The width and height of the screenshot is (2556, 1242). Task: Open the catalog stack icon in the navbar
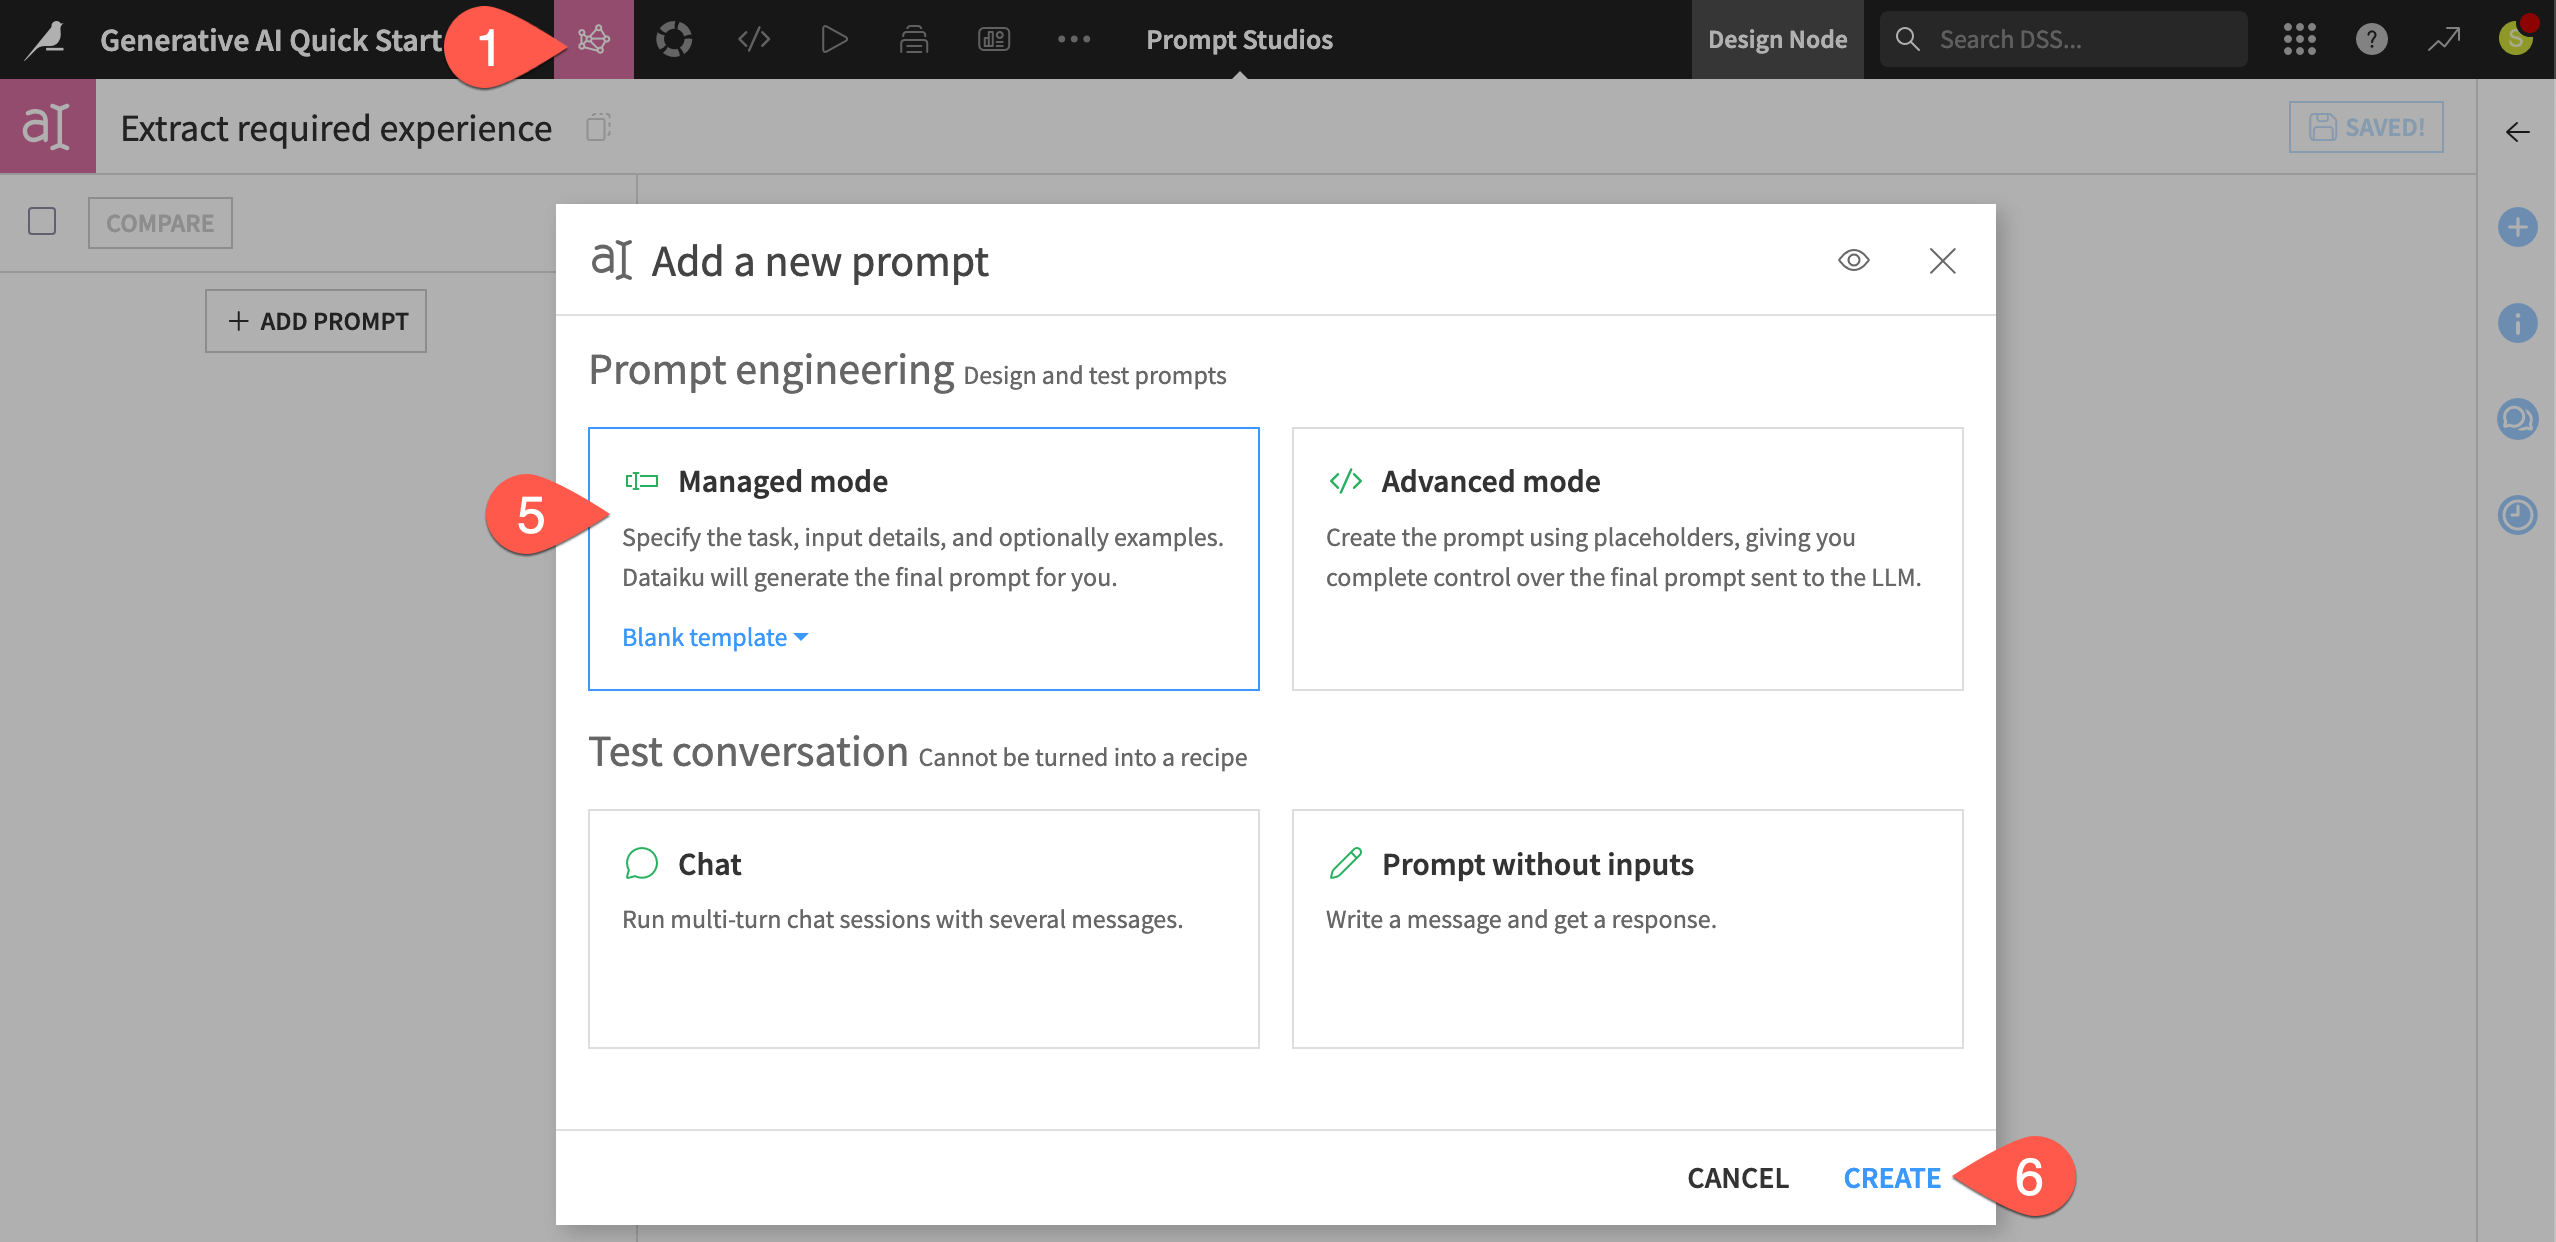913,39
